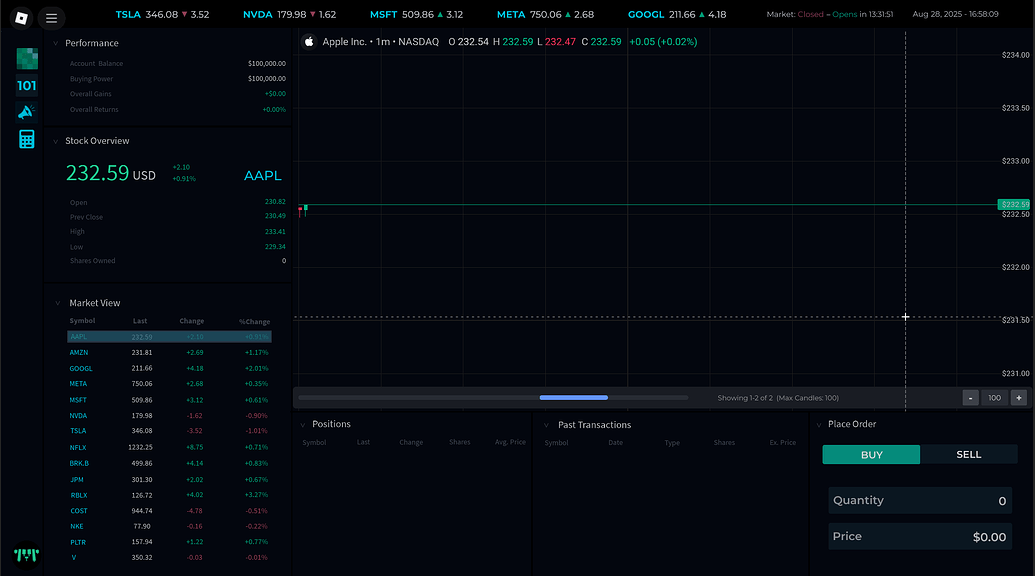Collapse the Stock Overview section

coord(56,141)
